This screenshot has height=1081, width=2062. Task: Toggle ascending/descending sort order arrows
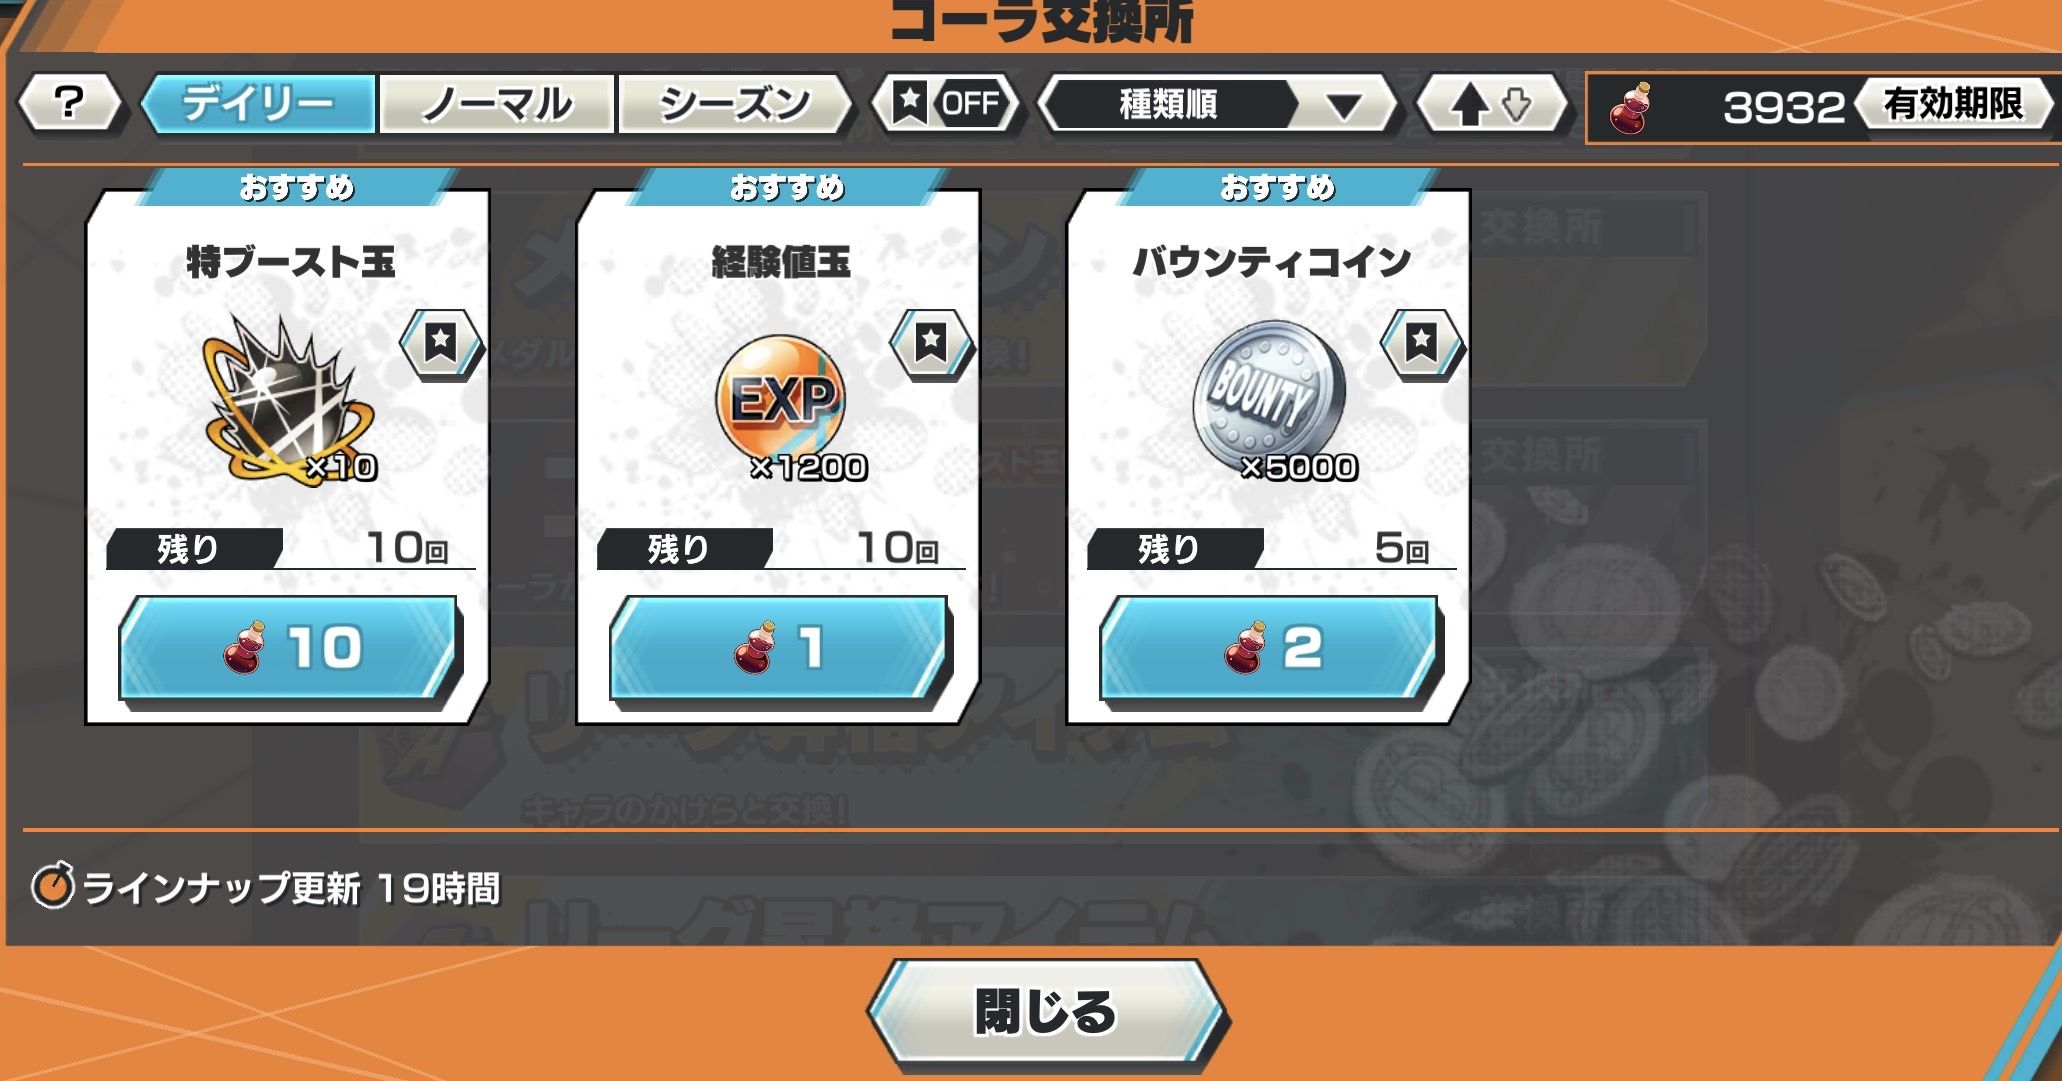tap(1492, 104)
